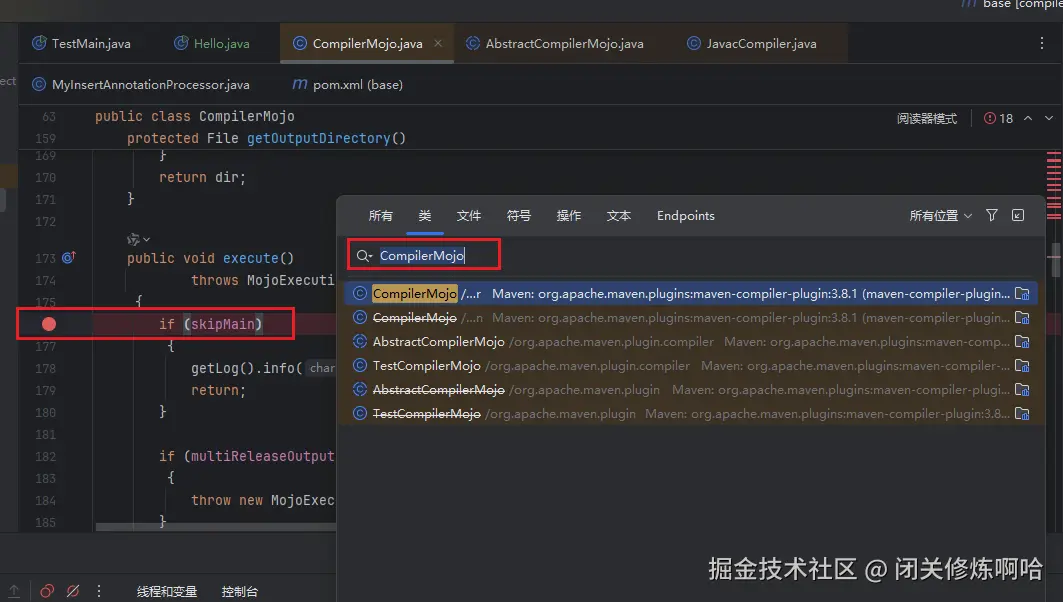Expand the inlay hint dropdown above execute()
1063x602 pixels.
(138, 239)
